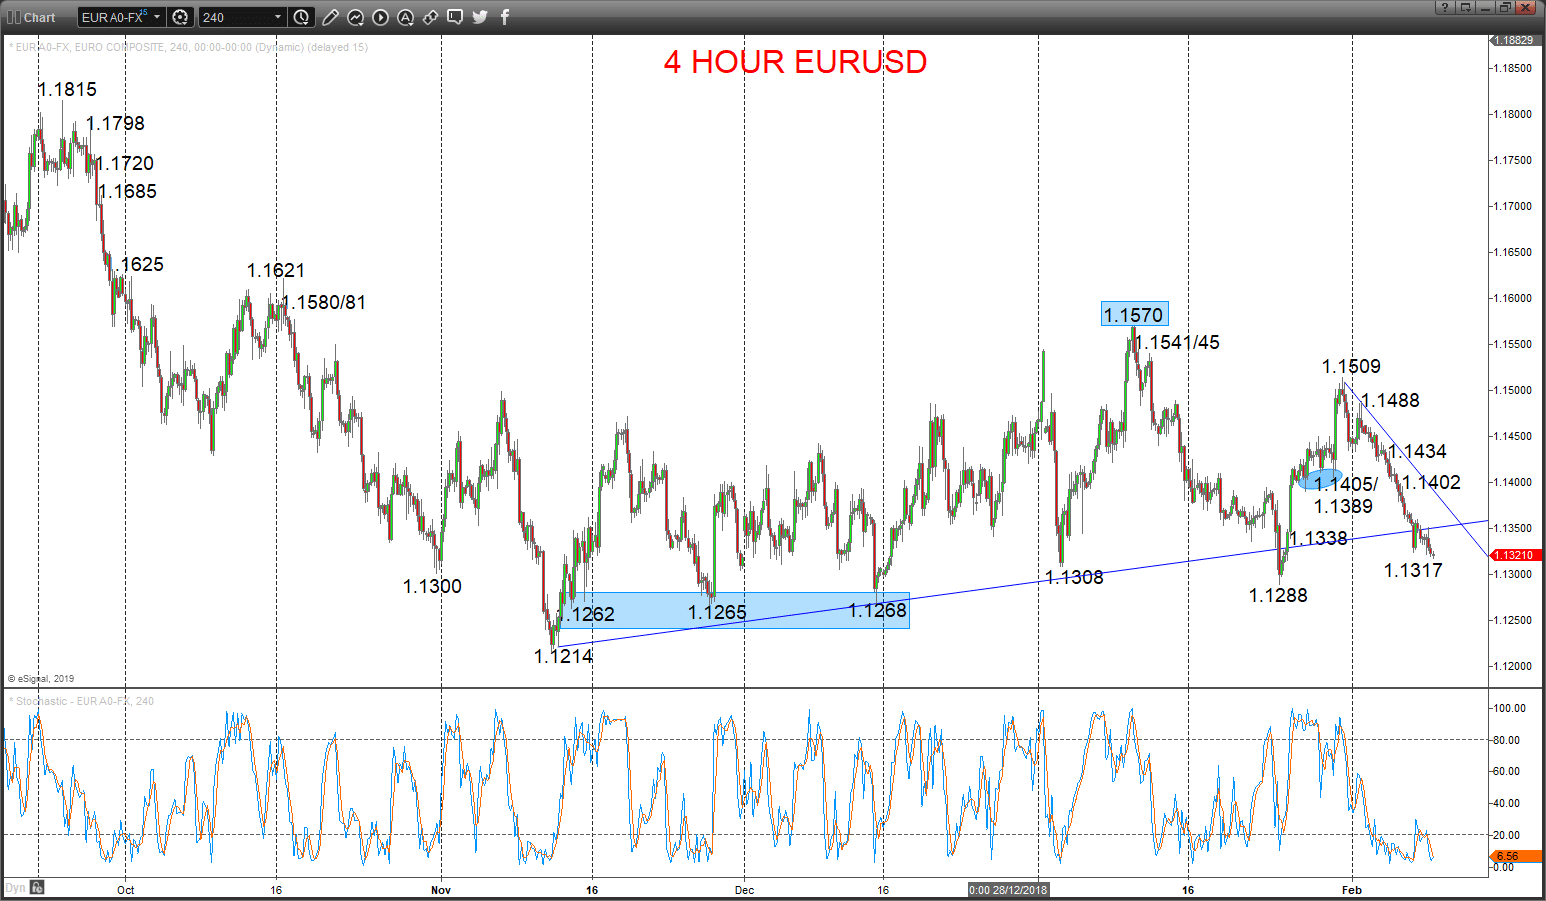This screenshot has width=1546, height=901.
Task: Click the lock icon beside Dyn
Action: 37,887
